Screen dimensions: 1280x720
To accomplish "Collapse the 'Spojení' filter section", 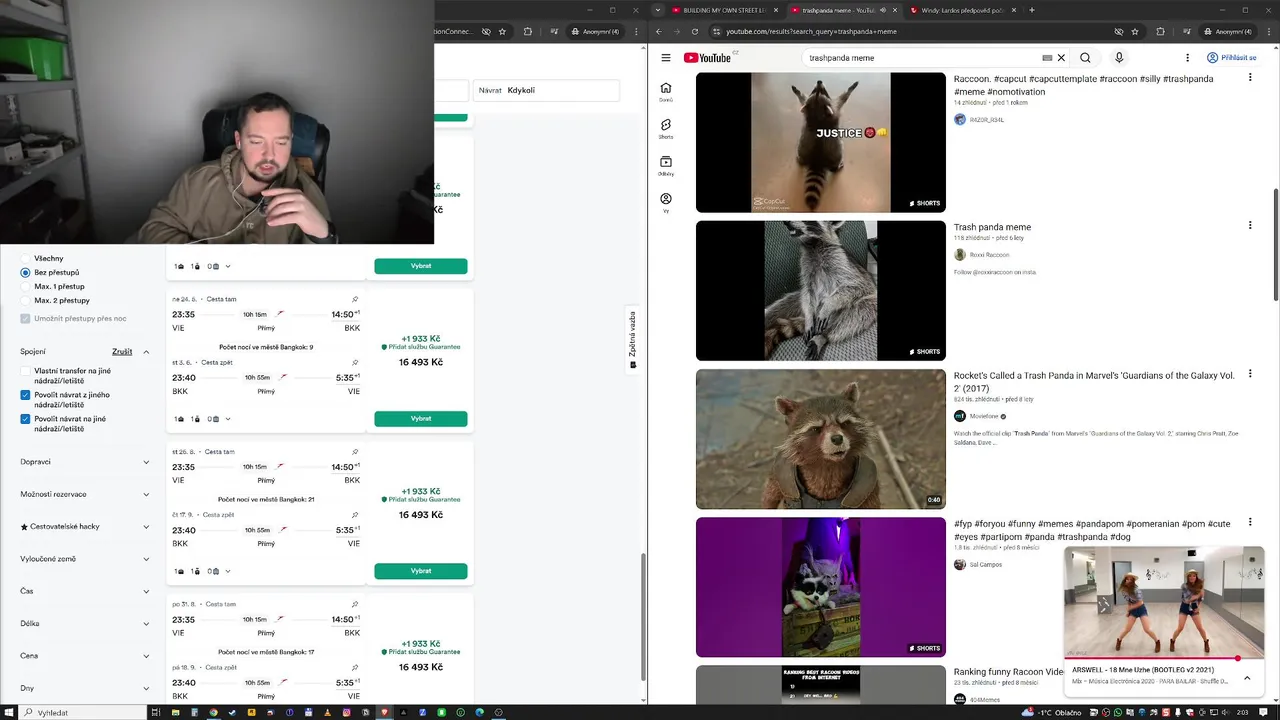I will (x=146, y=352).
